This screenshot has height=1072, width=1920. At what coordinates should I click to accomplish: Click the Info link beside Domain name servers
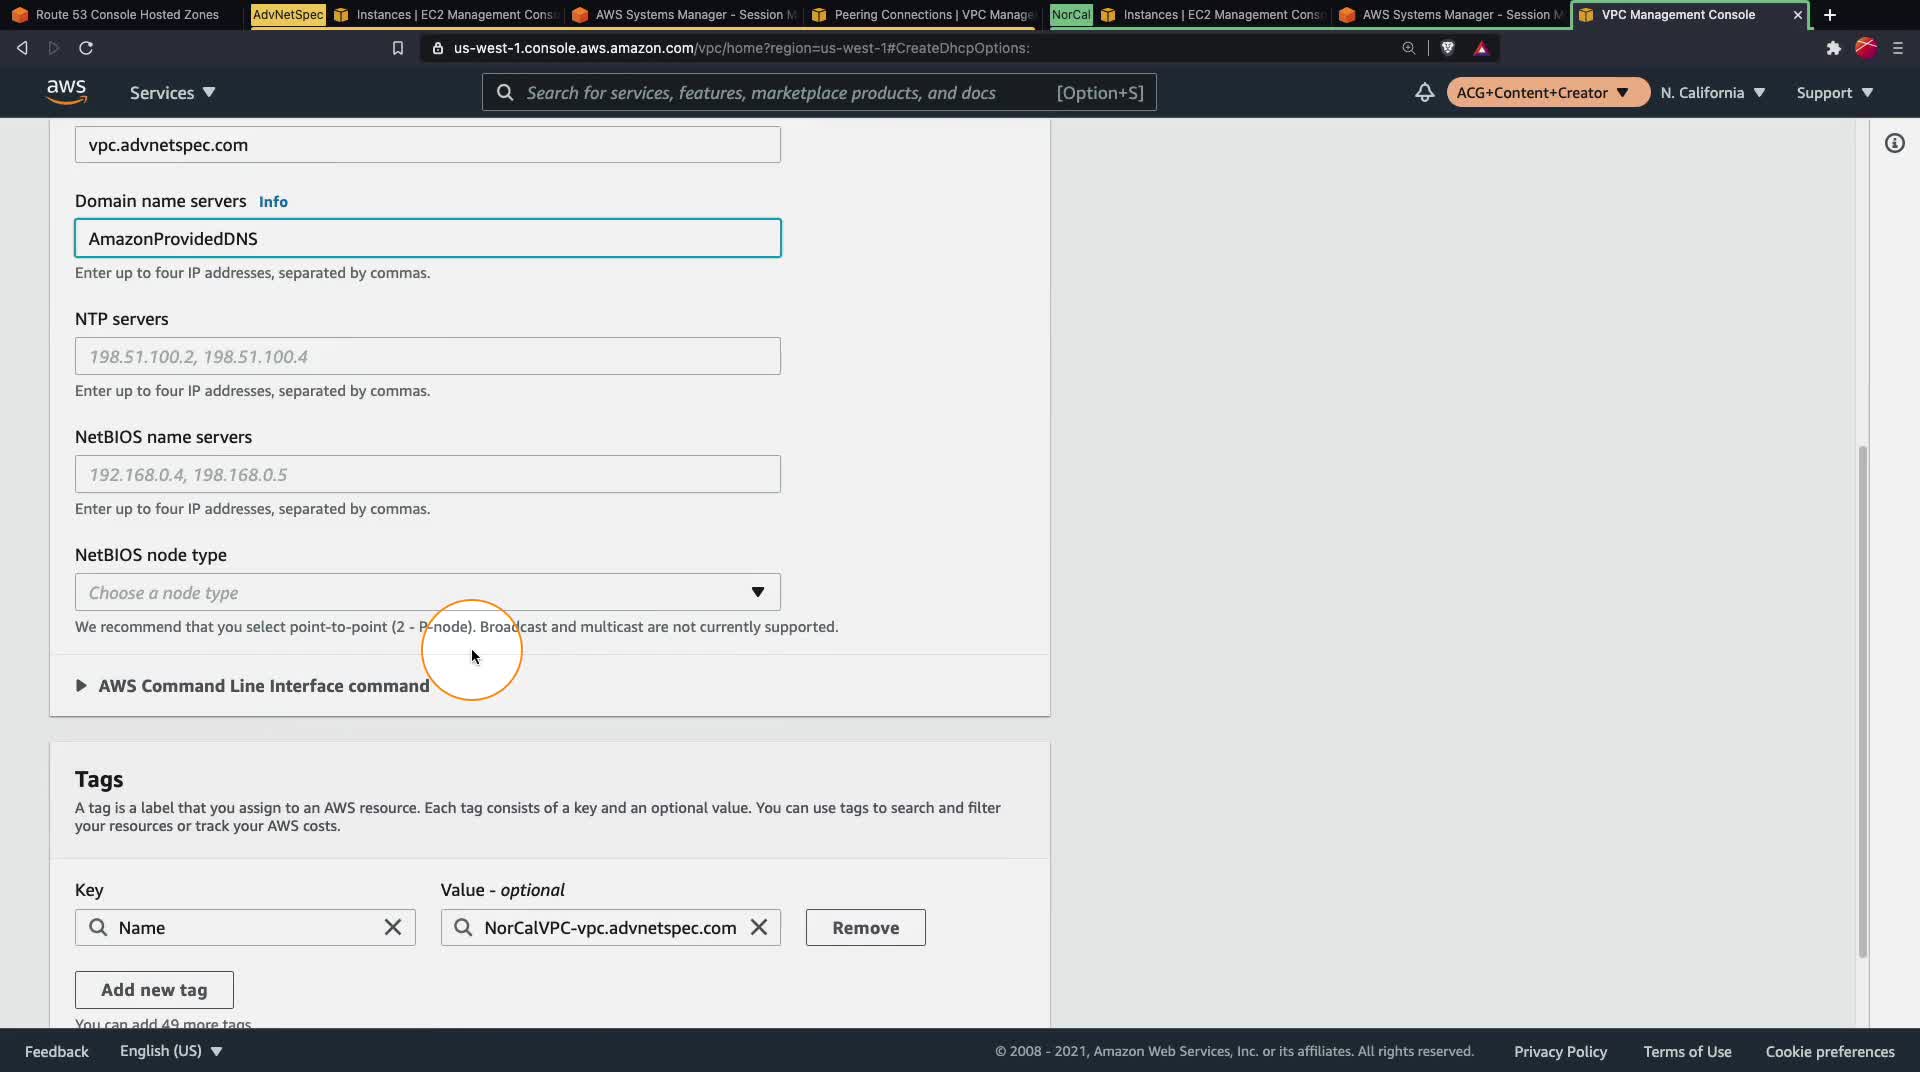(x=273, y=202)
